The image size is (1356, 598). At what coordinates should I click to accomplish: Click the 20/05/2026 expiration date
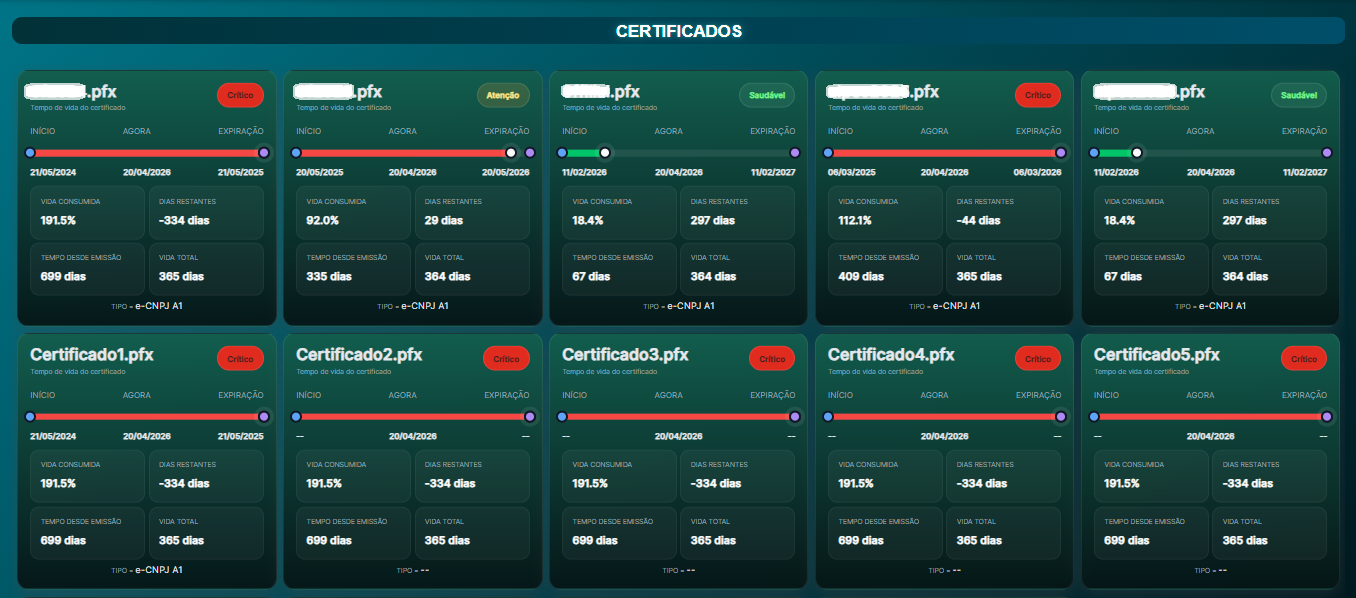tap(507, 173)
